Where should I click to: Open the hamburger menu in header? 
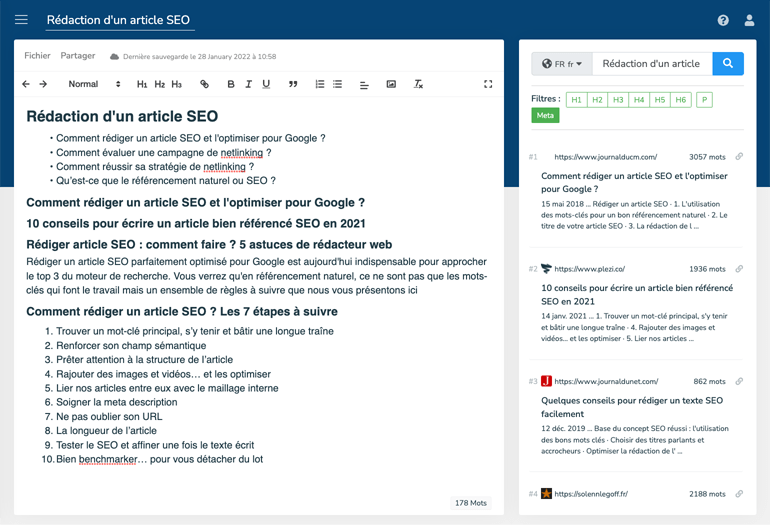tap(21, 20)
